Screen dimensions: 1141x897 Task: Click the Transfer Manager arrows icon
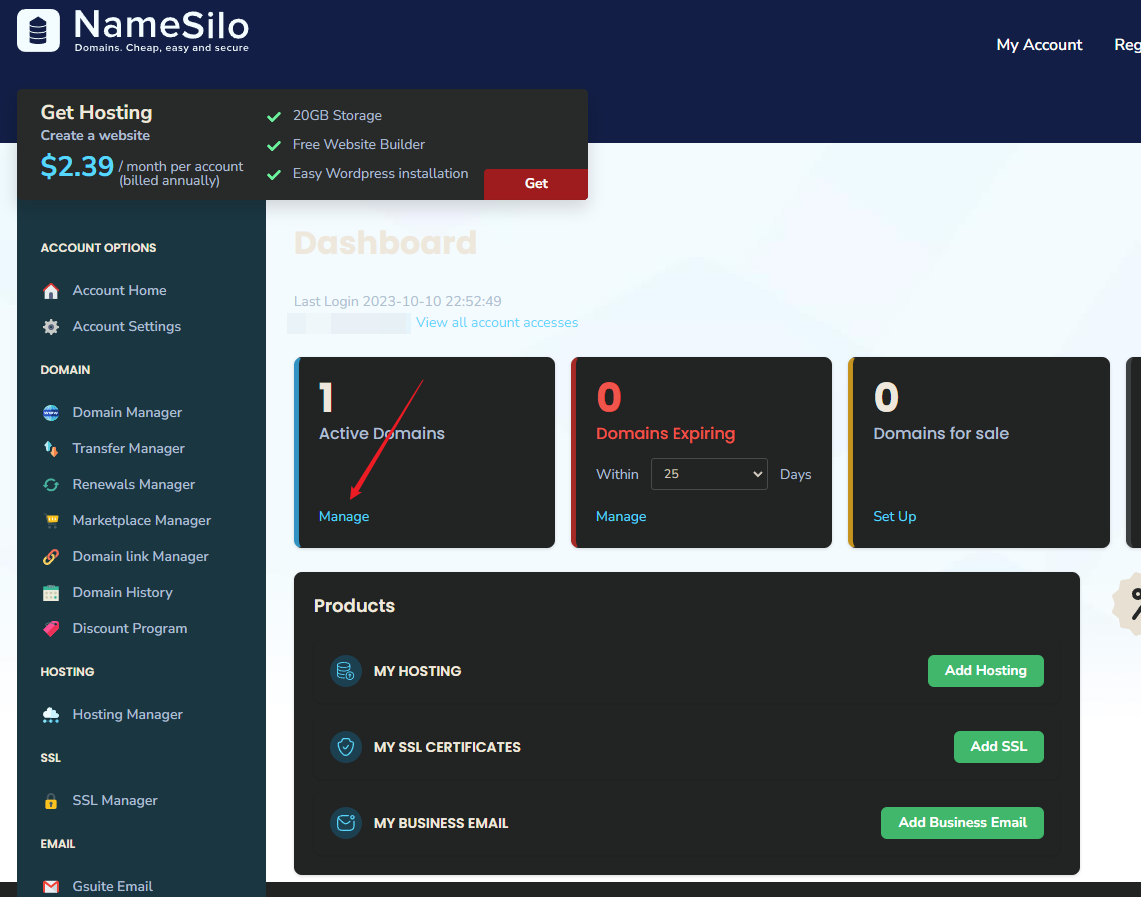tap(51, 449)
